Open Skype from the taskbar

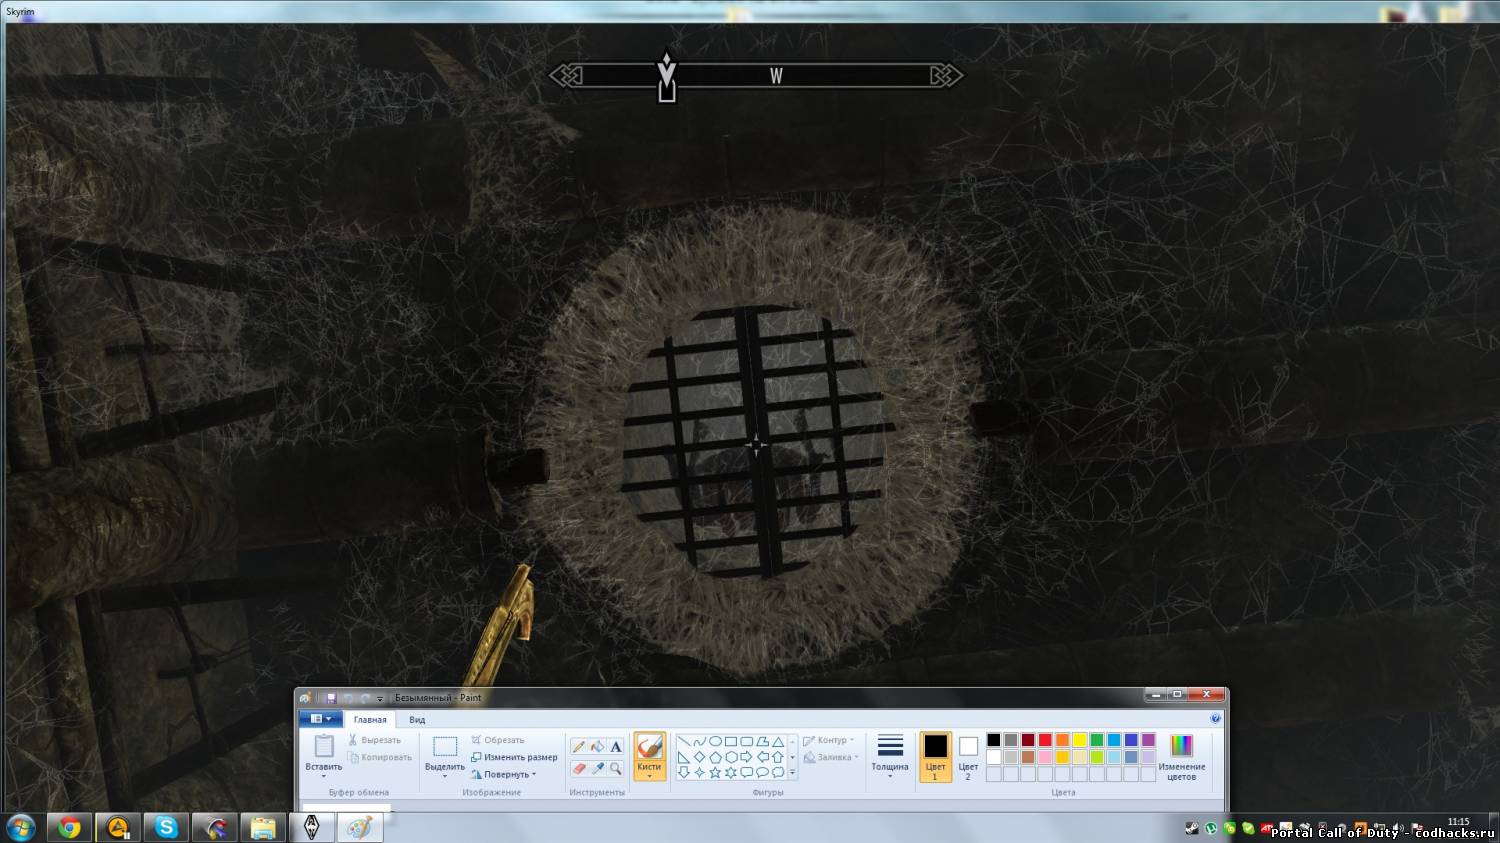pos(166,828)
